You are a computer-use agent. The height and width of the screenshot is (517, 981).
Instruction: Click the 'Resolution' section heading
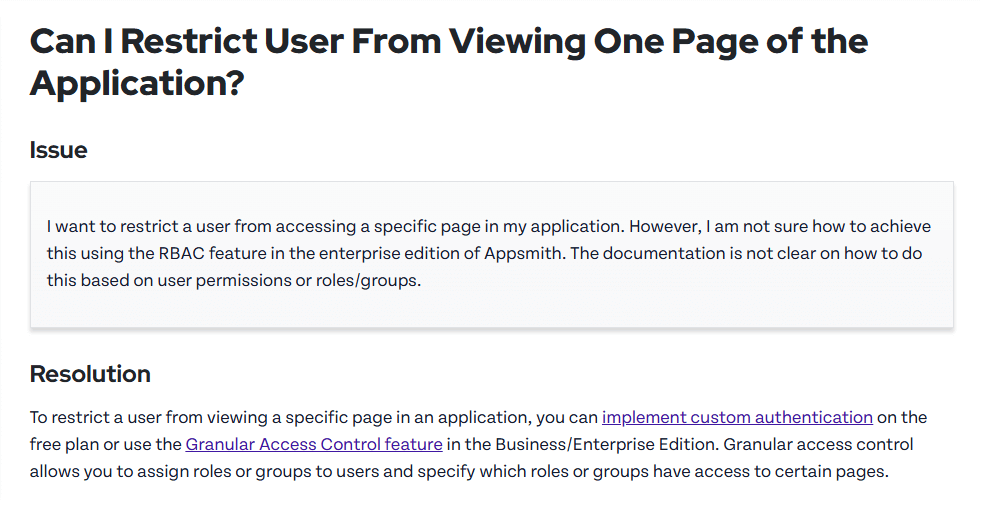pos(90,374)
